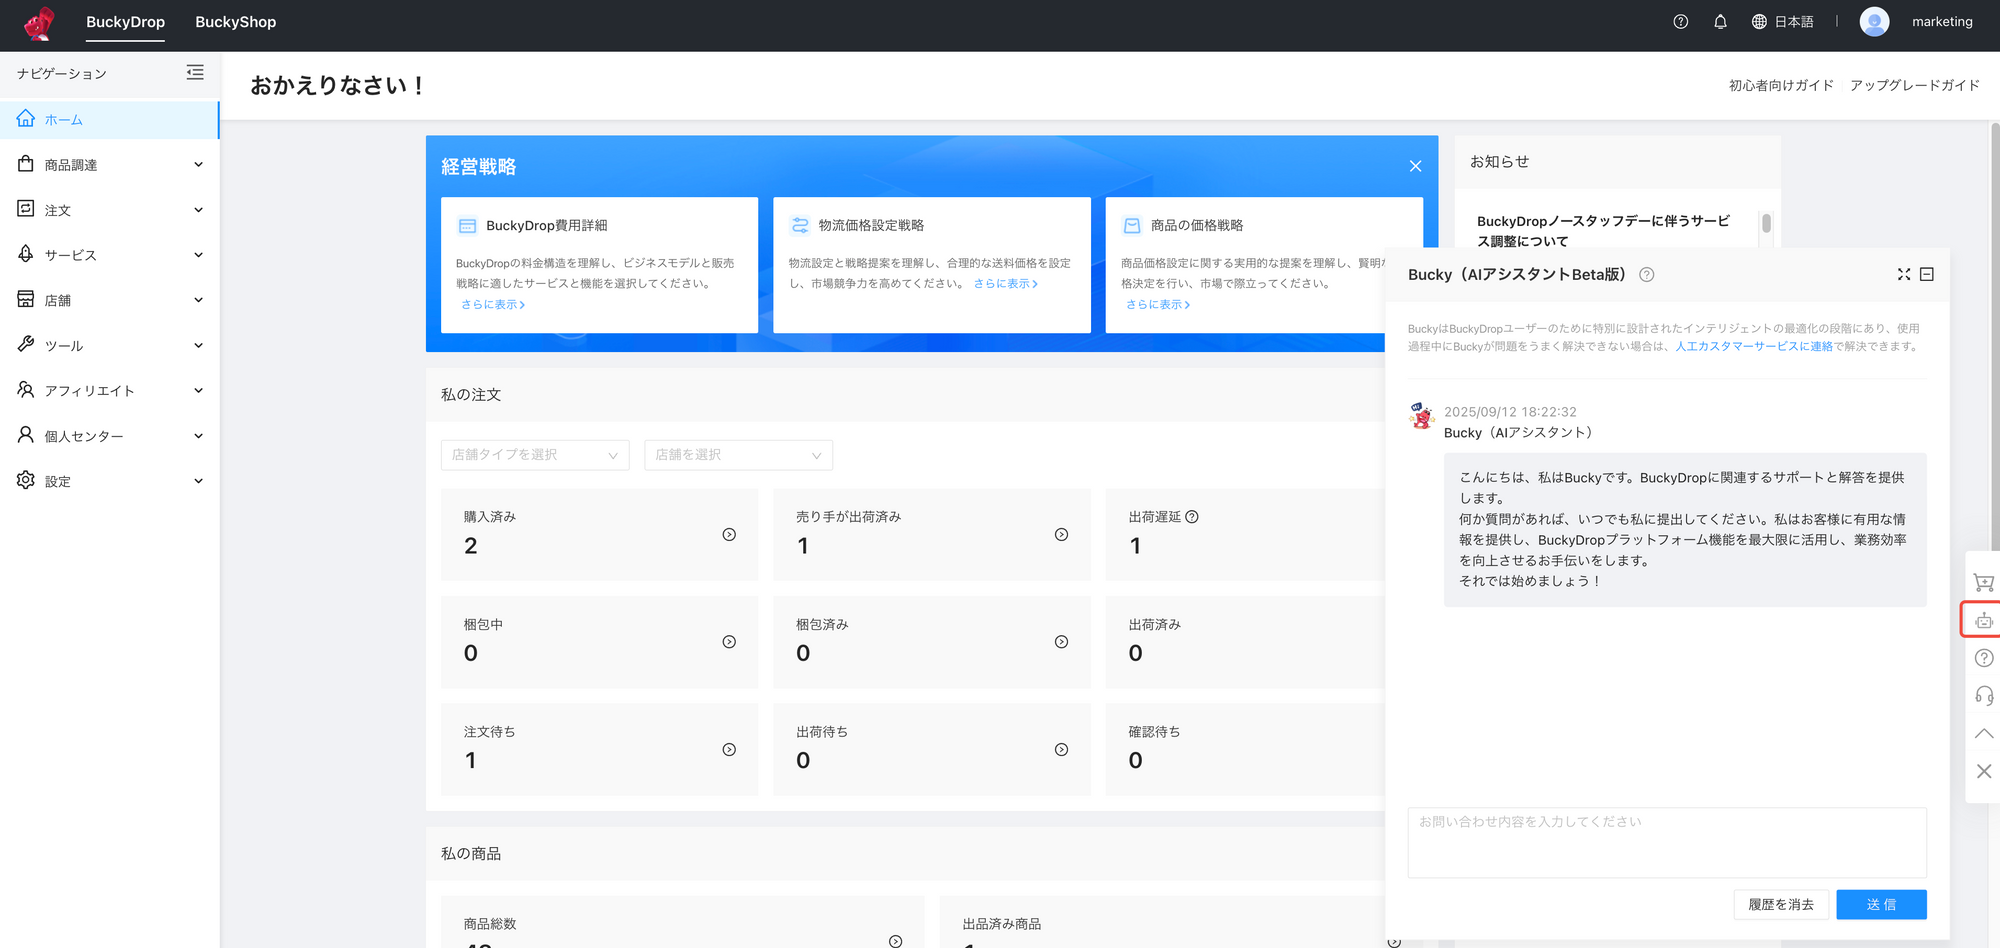
Task: Change language from 日本語
Action: pyautogui.click(x=1794, y=22)
